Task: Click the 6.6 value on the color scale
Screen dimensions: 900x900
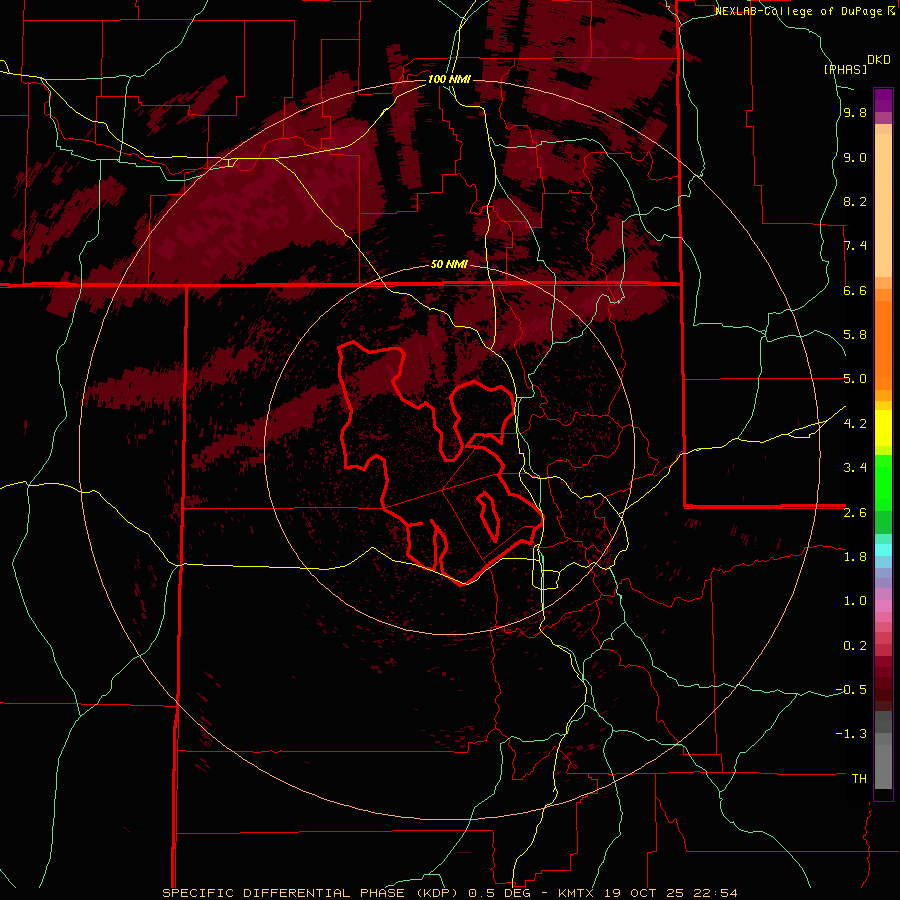Action: coord(855,290)
